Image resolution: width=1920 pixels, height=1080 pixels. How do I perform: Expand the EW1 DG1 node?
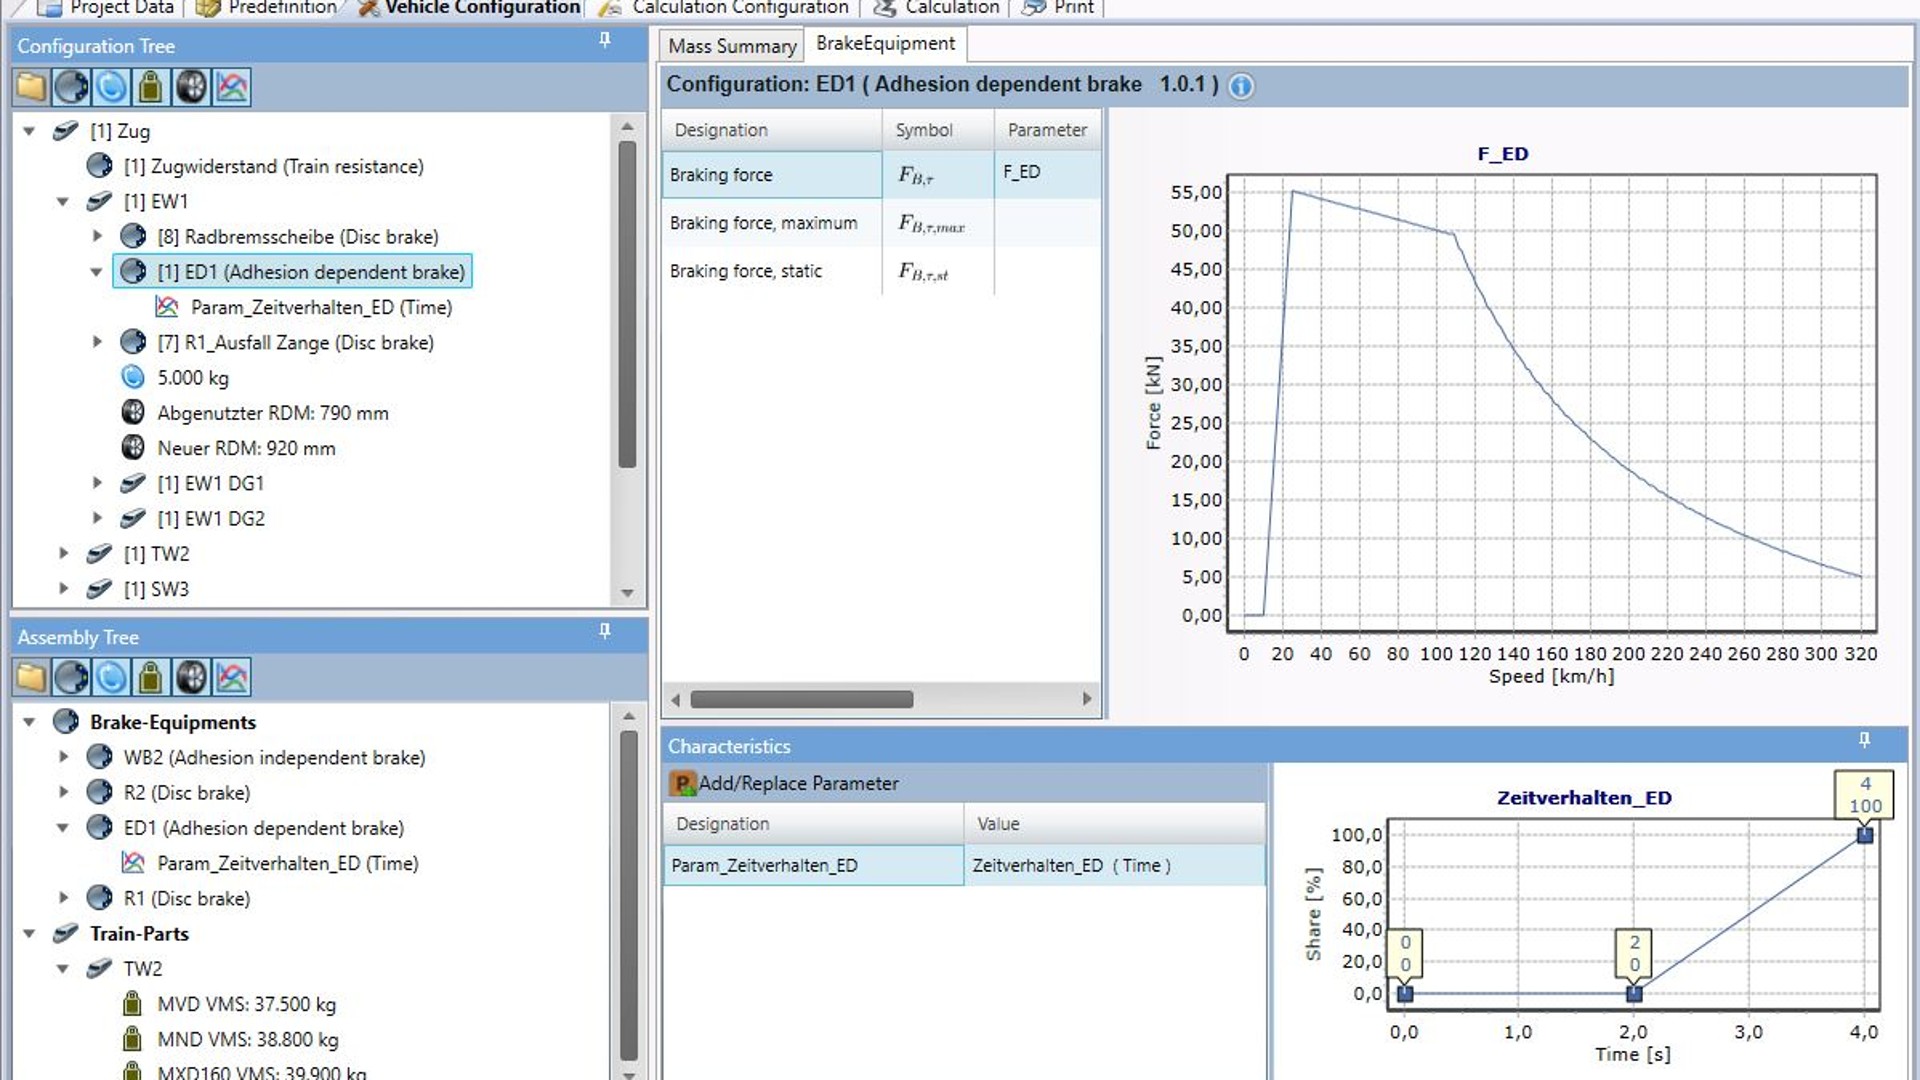[97, 483]
